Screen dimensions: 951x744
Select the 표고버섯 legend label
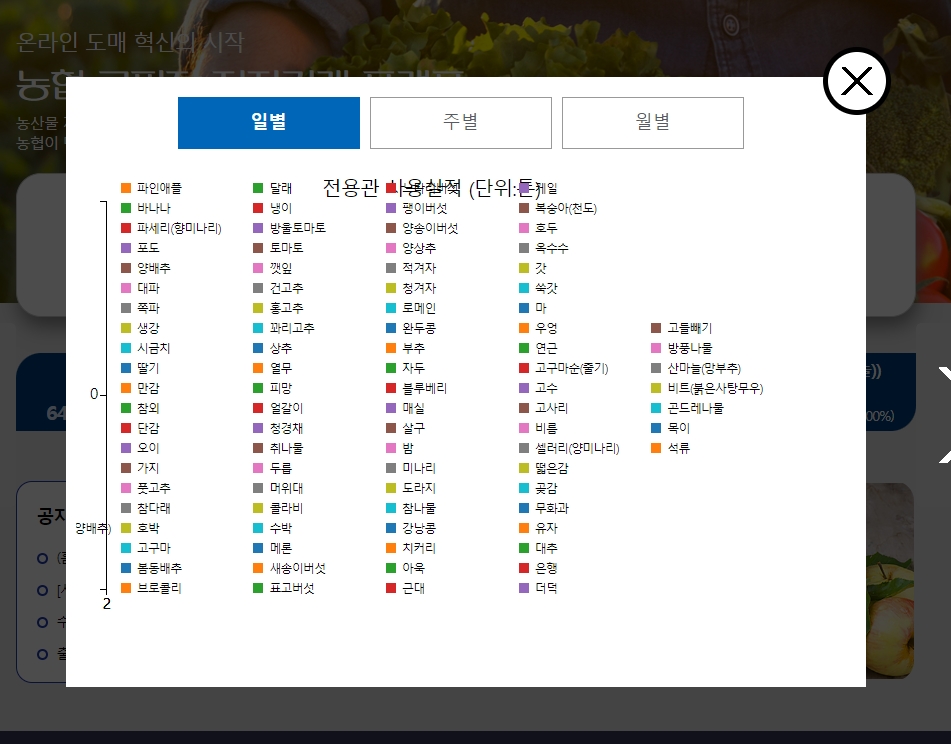click(292, 588)
